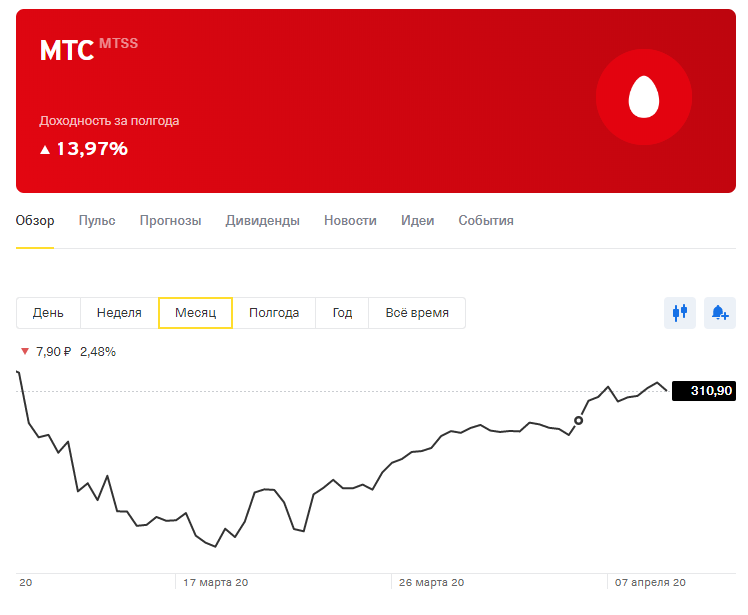The width and height of the screenshot is (748, 615).
Task: Click the 07 апреля 20 axis date
Action: point(650,583)
